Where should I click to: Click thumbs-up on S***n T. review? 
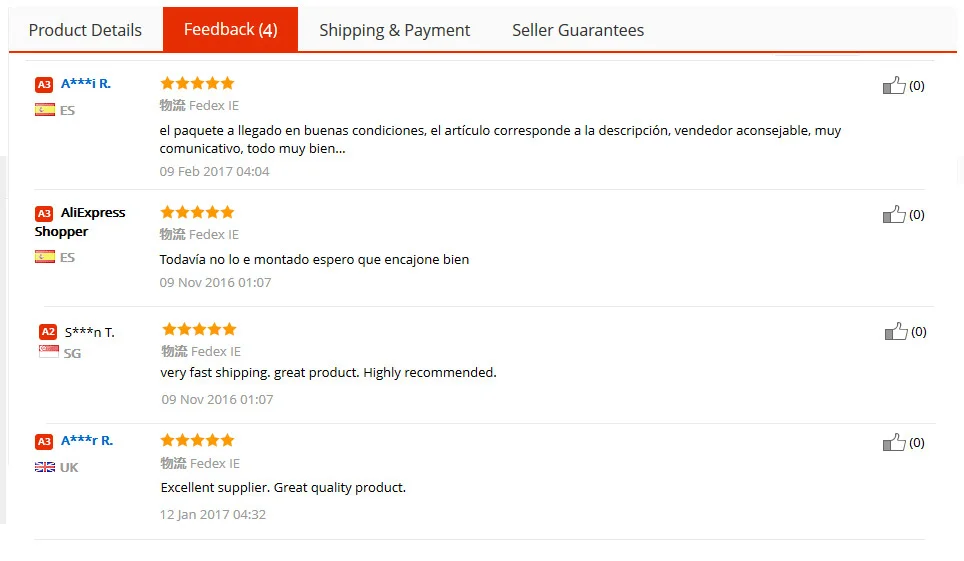pyautogui.click(x=896, y=332)
